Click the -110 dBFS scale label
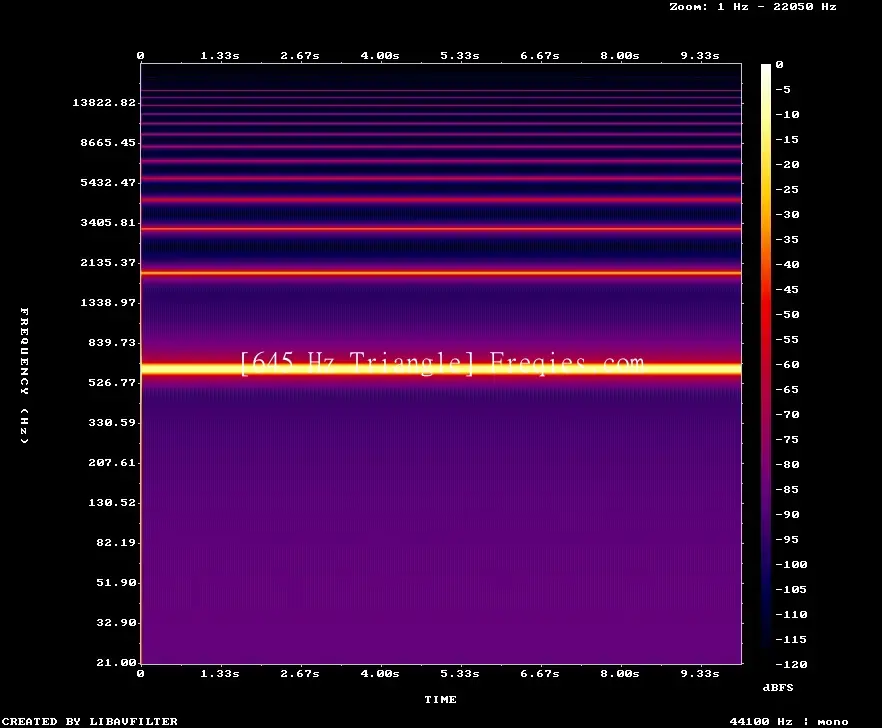This screenshot has height=728, width=882. [791, 614]
